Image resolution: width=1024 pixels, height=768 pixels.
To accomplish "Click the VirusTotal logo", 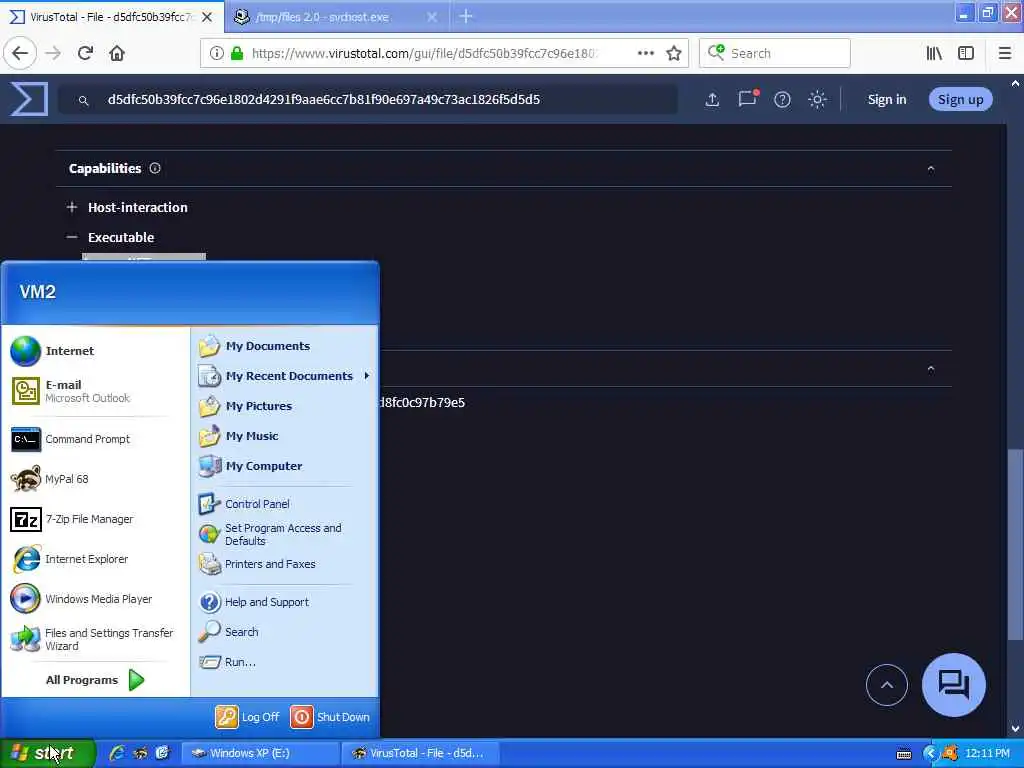I will pyautogui.click(x=29, y=99).
